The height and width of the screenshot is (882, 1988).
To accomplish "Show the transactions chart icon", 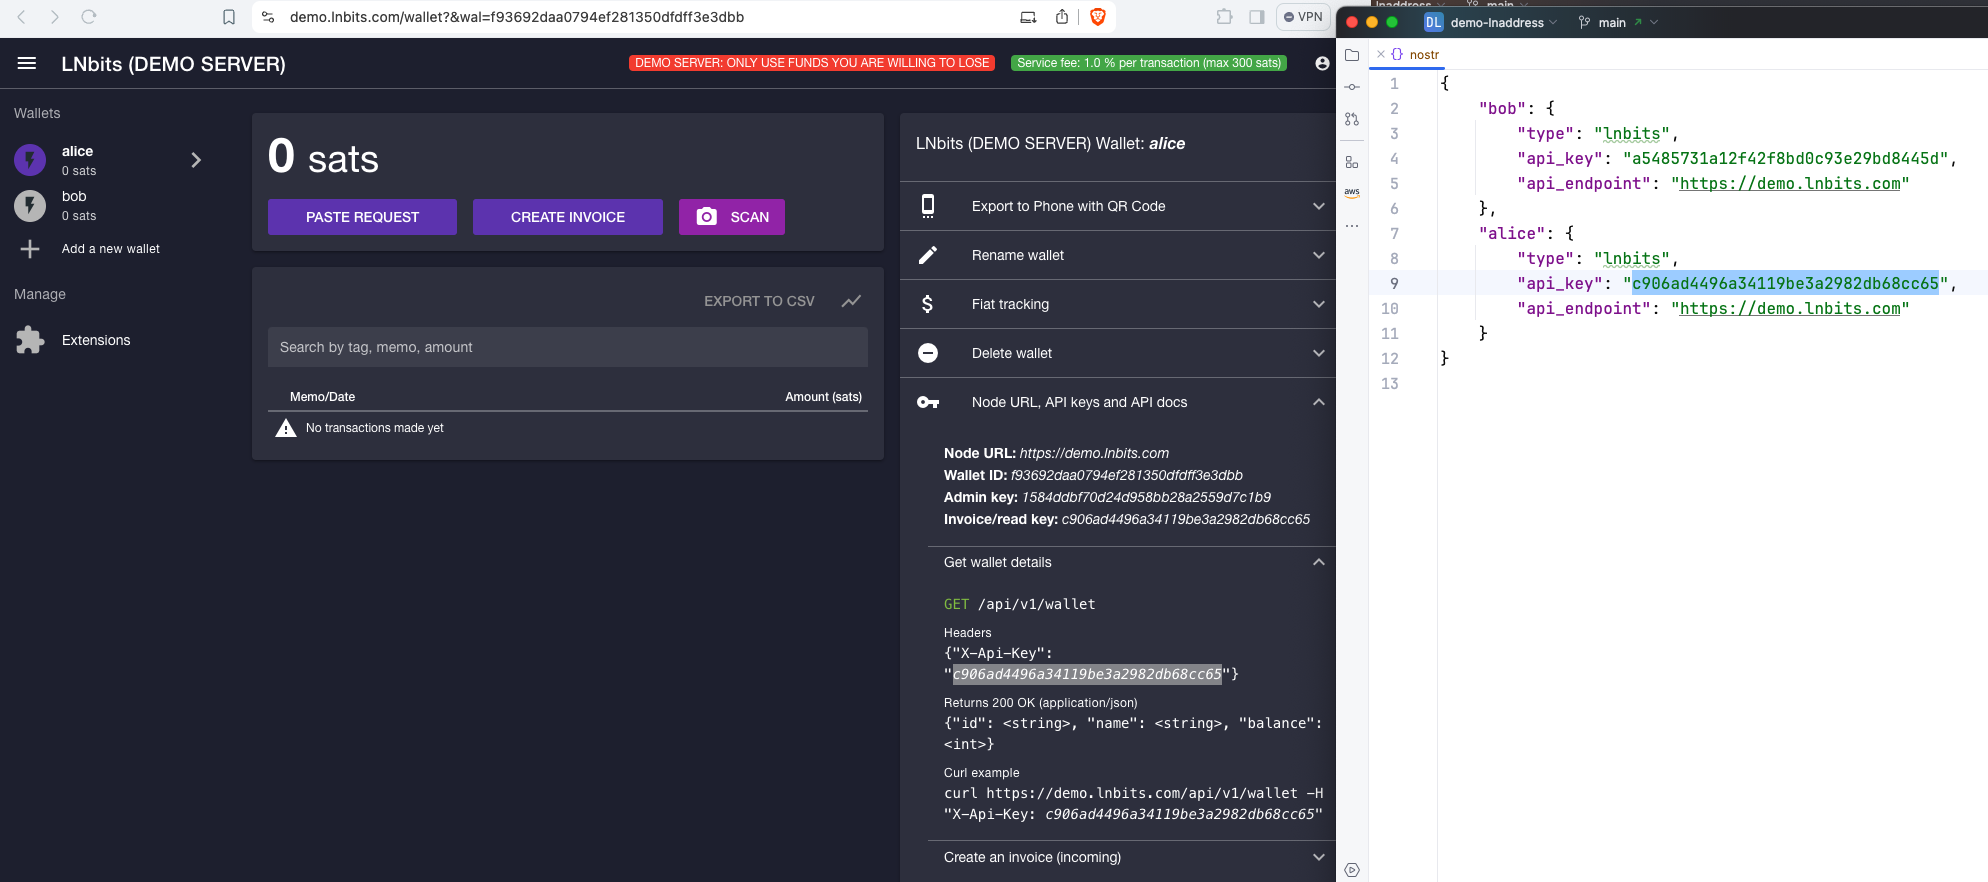I will [851, 301].
